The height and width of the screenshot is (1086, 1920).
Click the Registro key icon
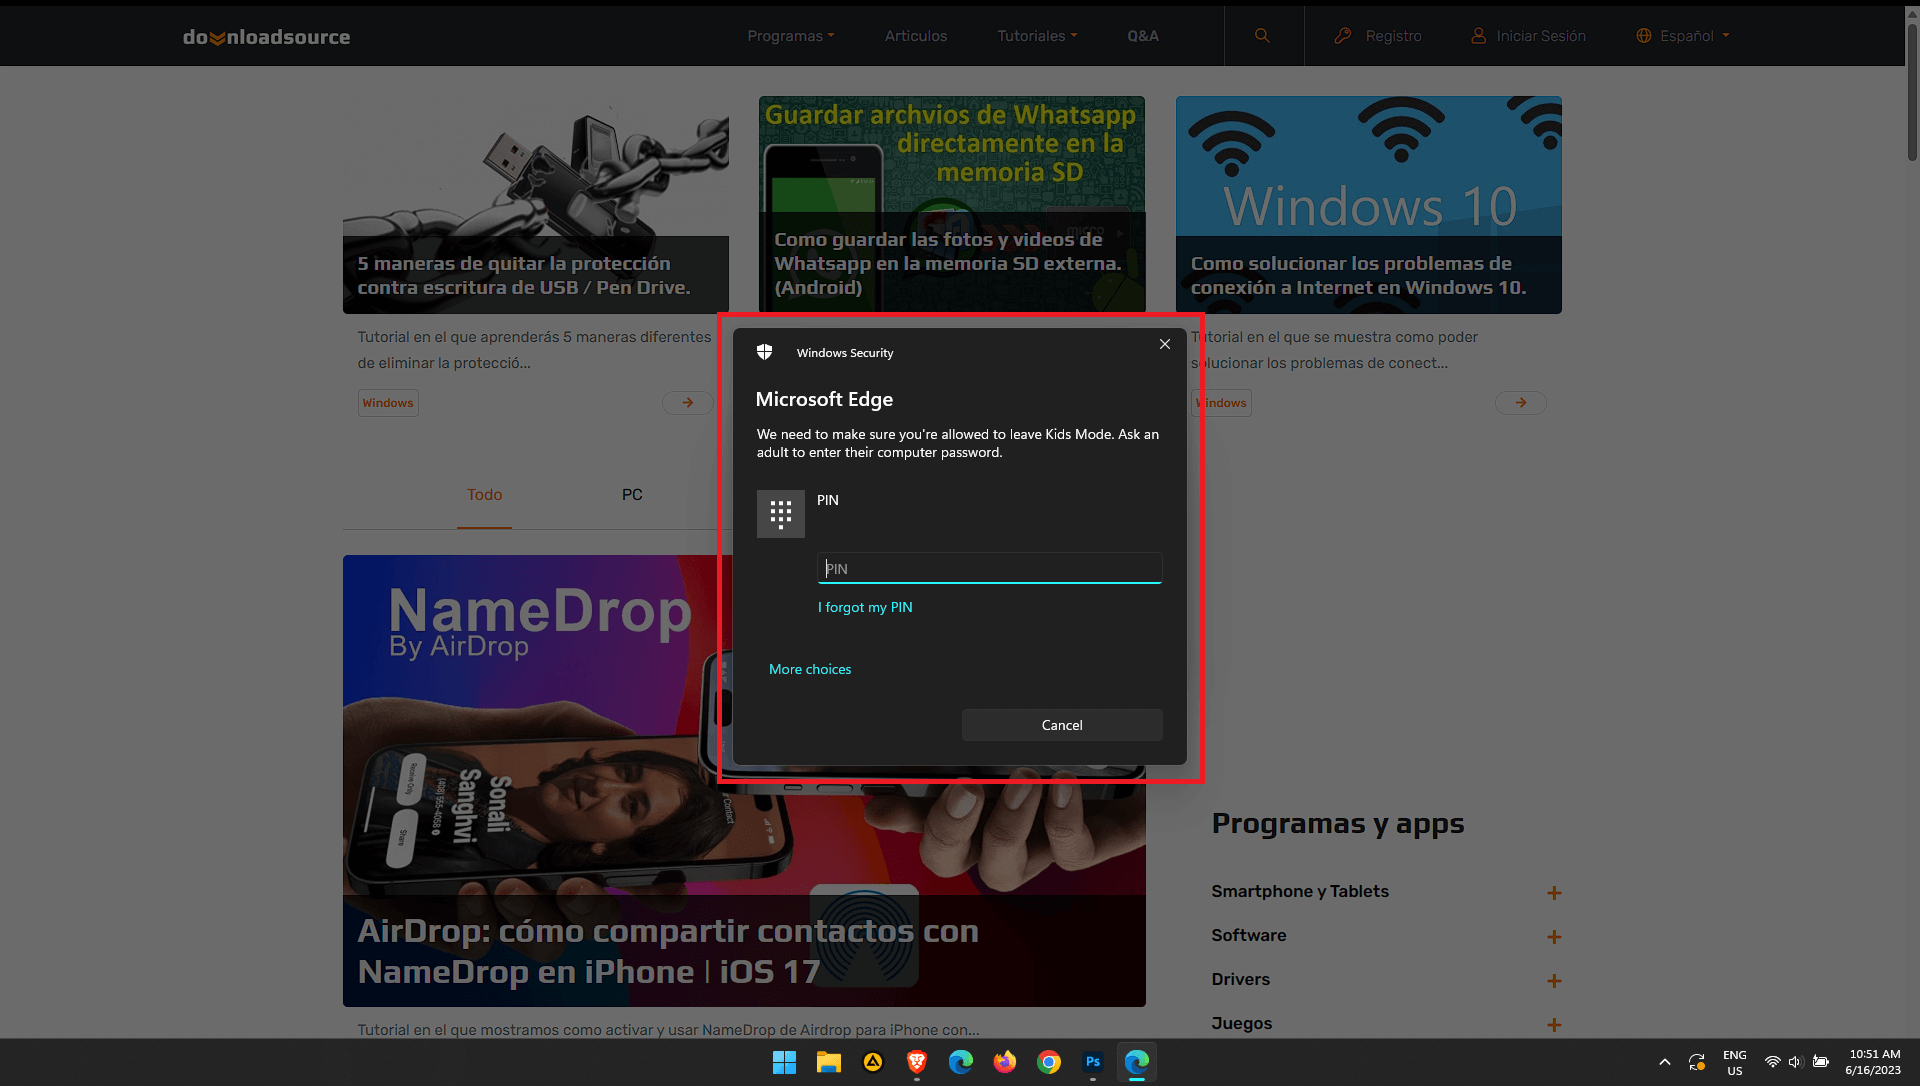coord(1343,36)
